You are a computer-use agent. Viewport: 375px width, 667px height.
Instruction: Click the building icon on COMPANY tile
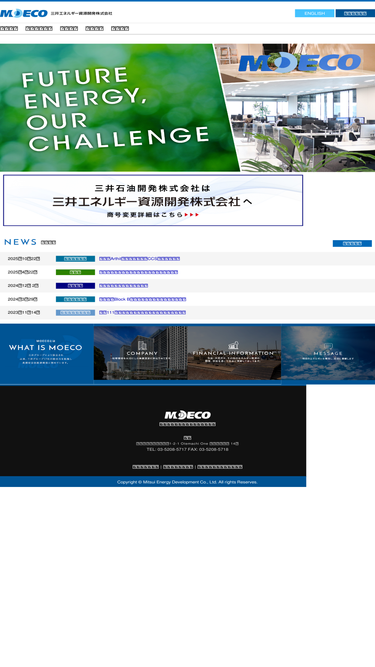pos(142,345)
